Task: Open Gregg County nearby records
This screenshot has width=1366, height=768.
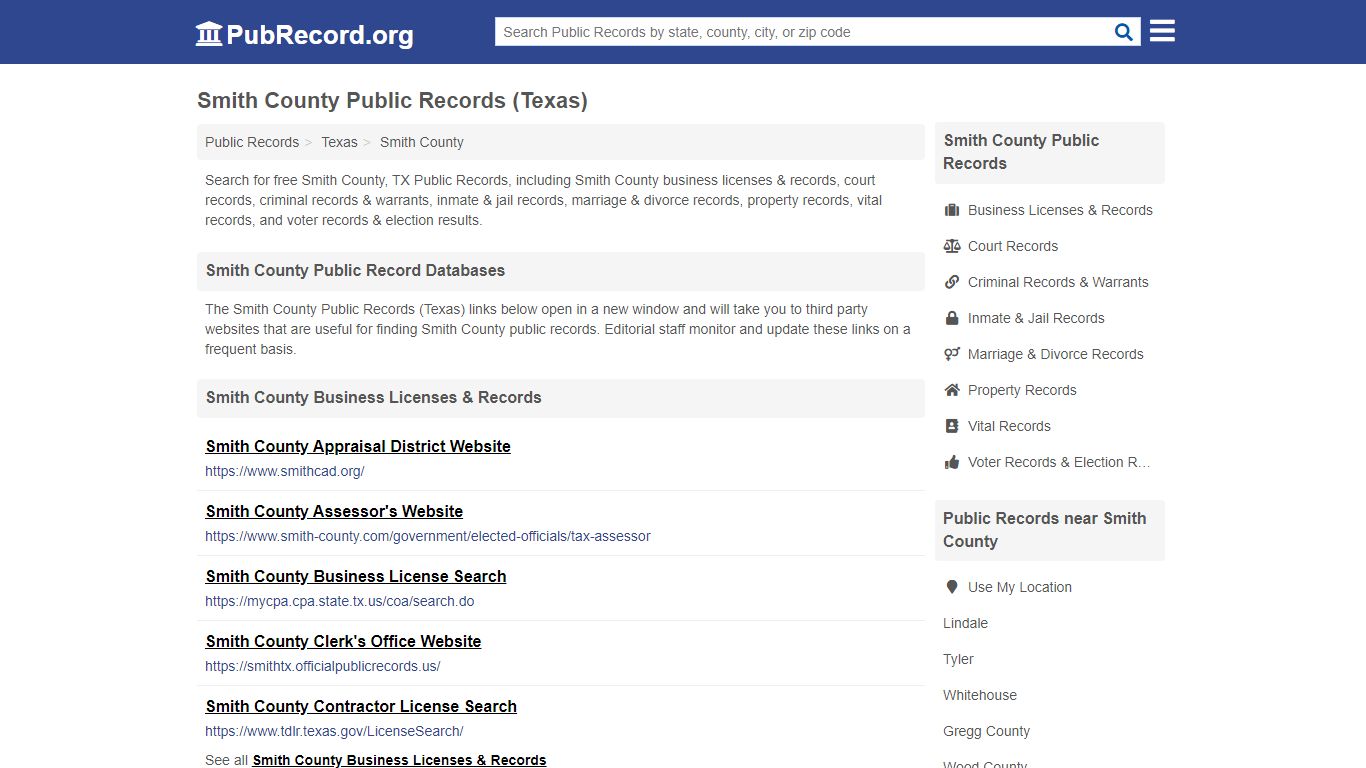Action: point(986,731)
